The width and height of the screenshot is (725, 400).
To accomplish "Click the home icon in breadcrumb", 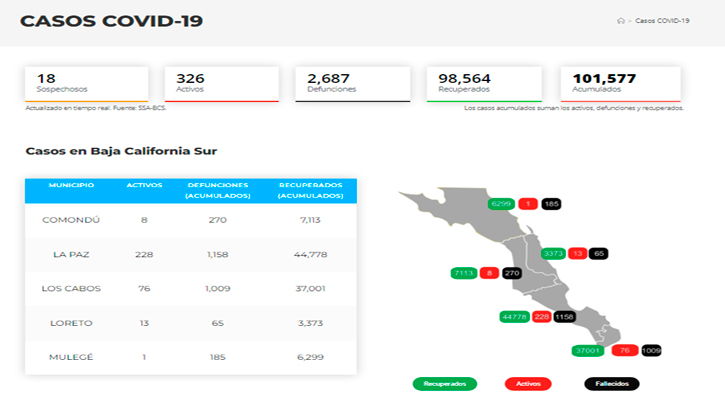I will coord(621,21).
